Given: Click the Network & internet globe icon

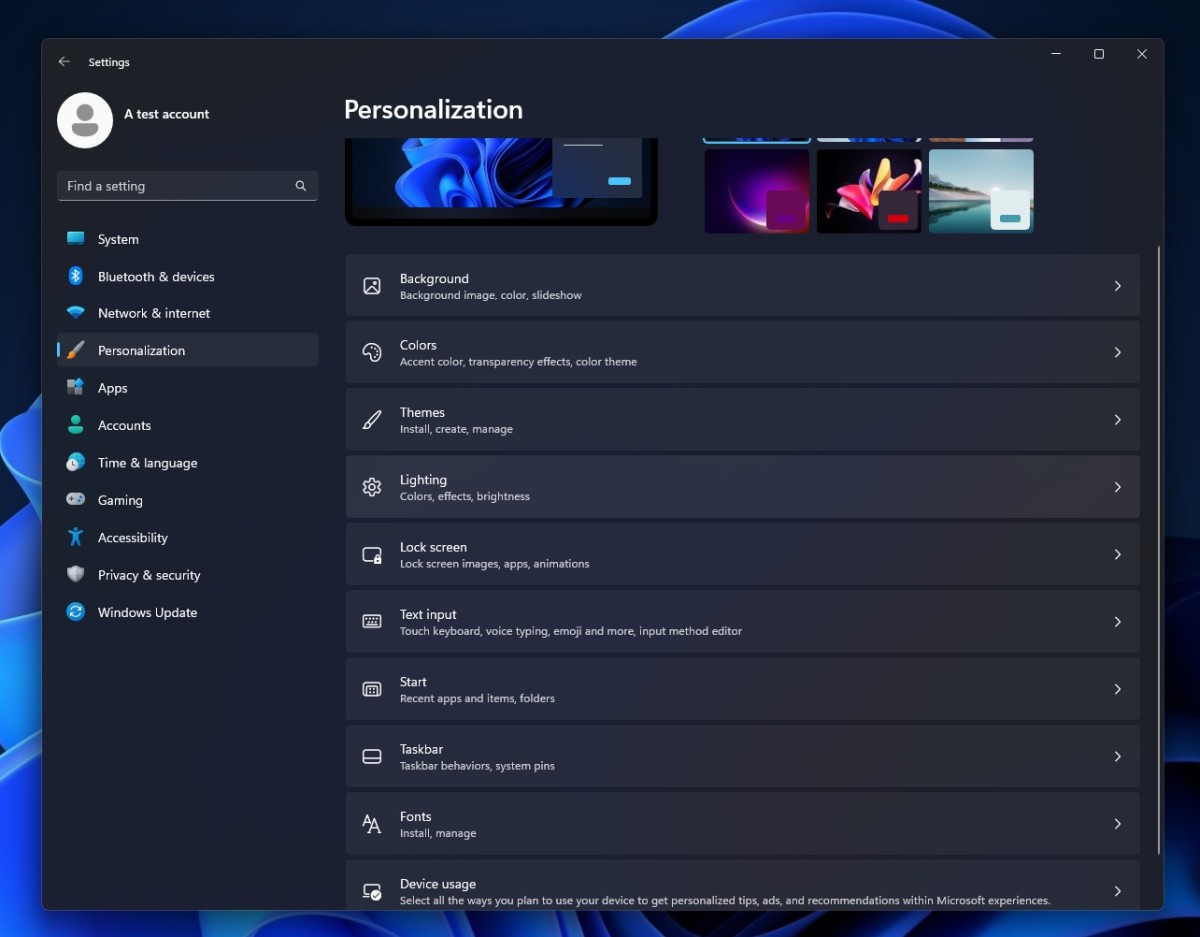Looking at the screenshot, I should 76,313.
